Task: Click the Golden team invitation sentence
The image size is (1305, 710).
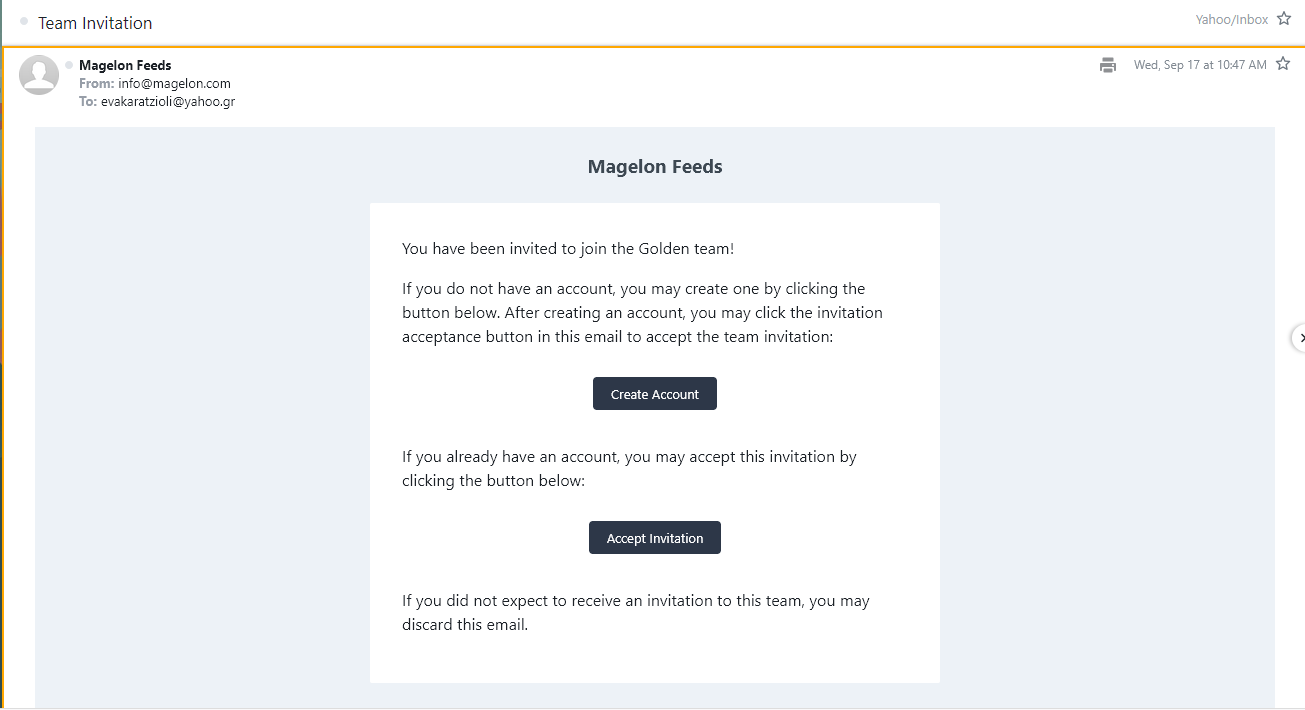Action: click(568, 249)
